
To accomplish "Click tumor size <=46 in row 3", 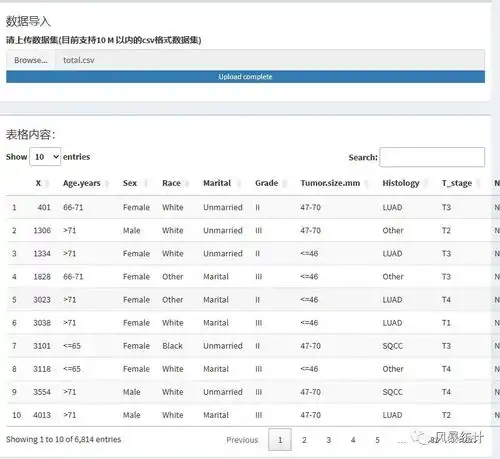I will click(309, 253).
